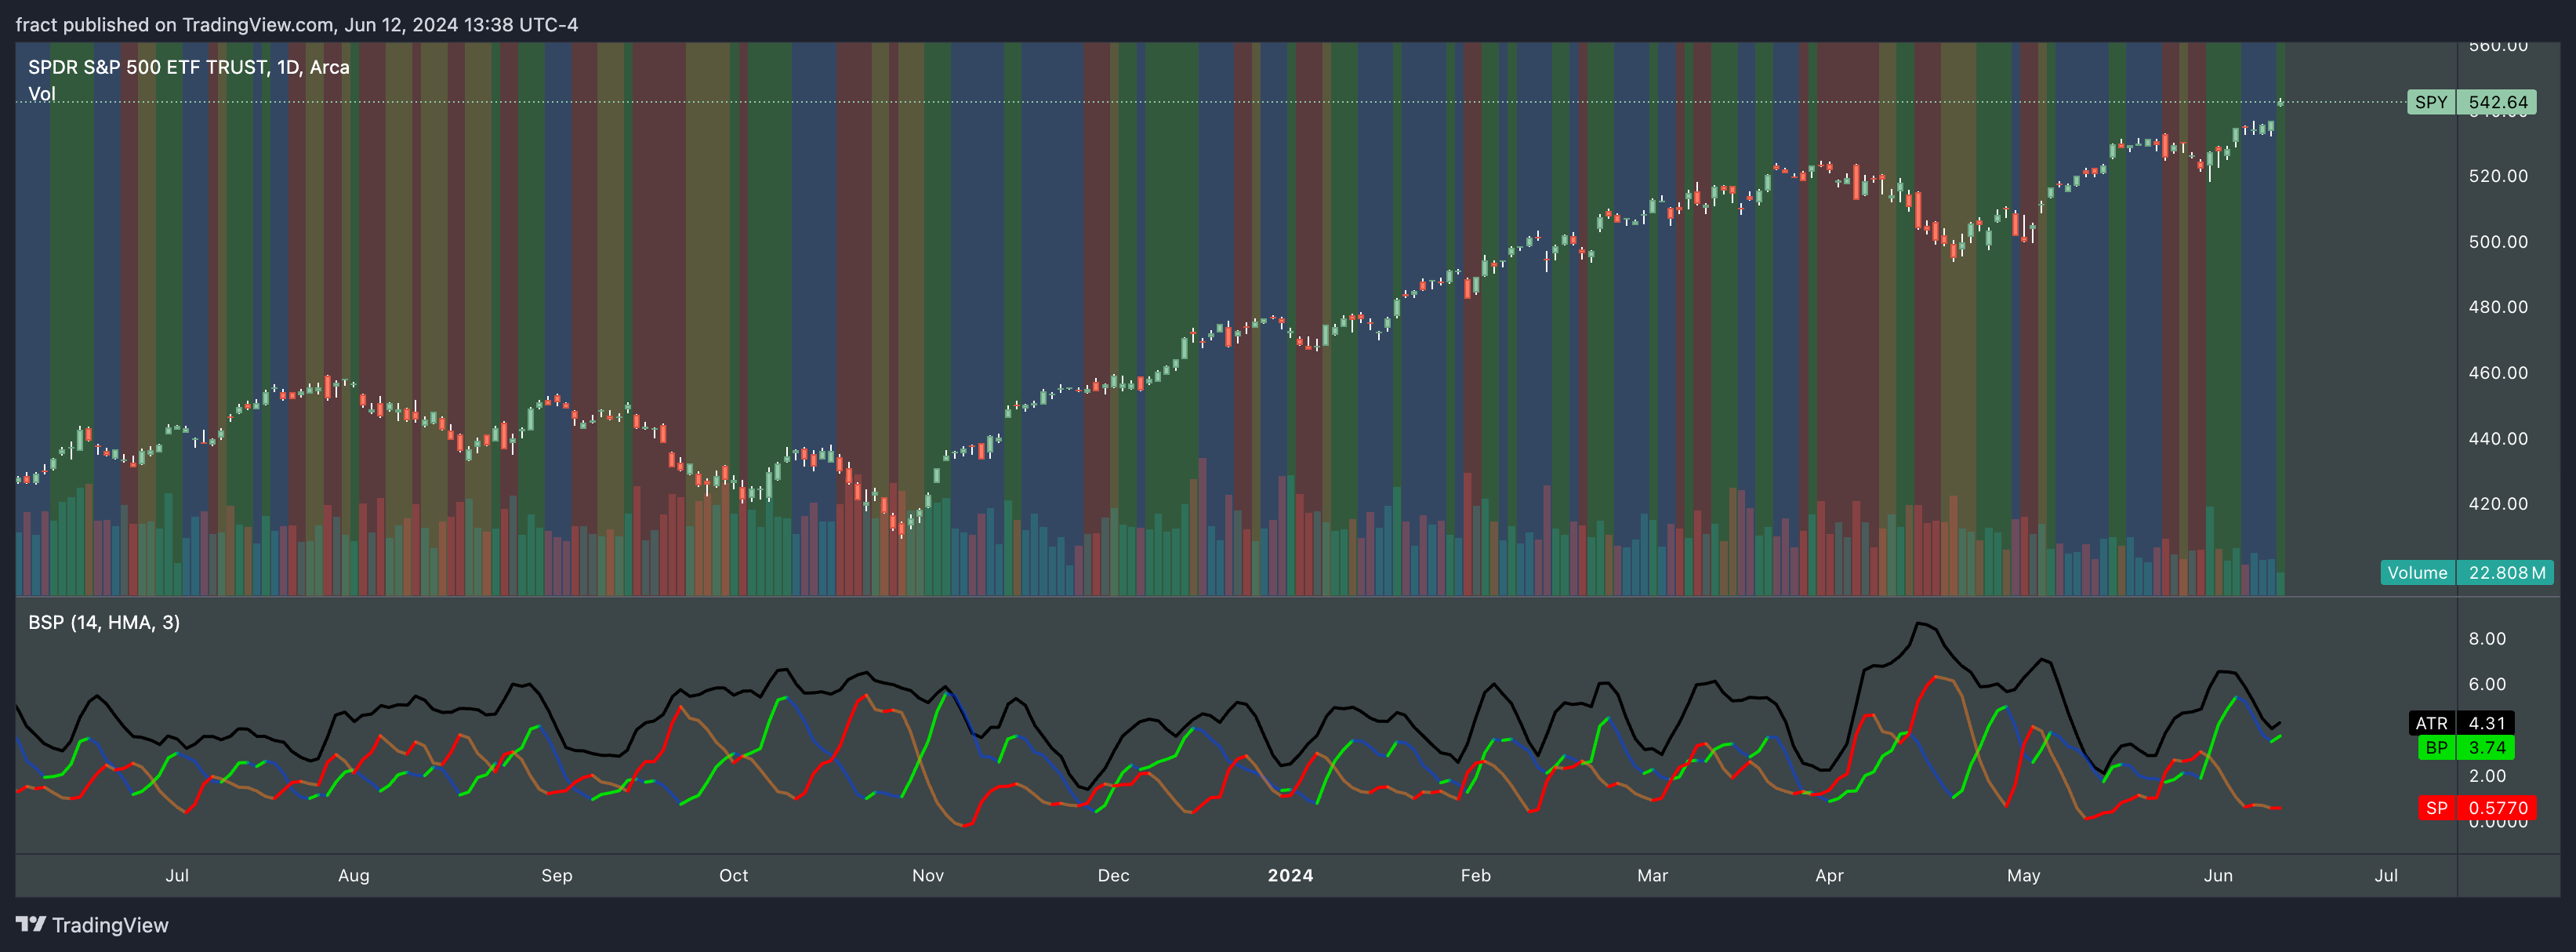Click the 2024 year axis label

(x=1291, y=875)
